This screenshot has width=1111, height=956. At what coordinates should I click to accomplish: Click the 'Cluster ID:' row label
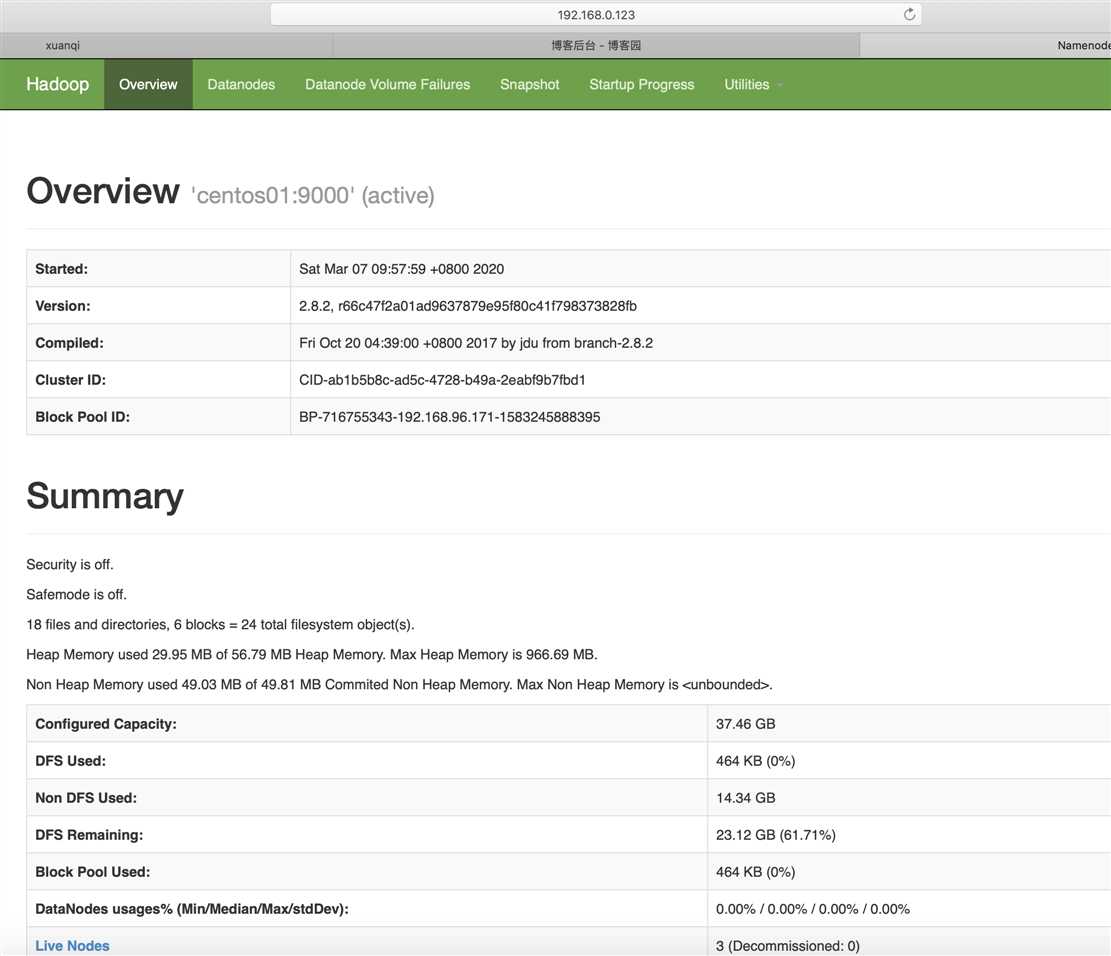point(71,380)
